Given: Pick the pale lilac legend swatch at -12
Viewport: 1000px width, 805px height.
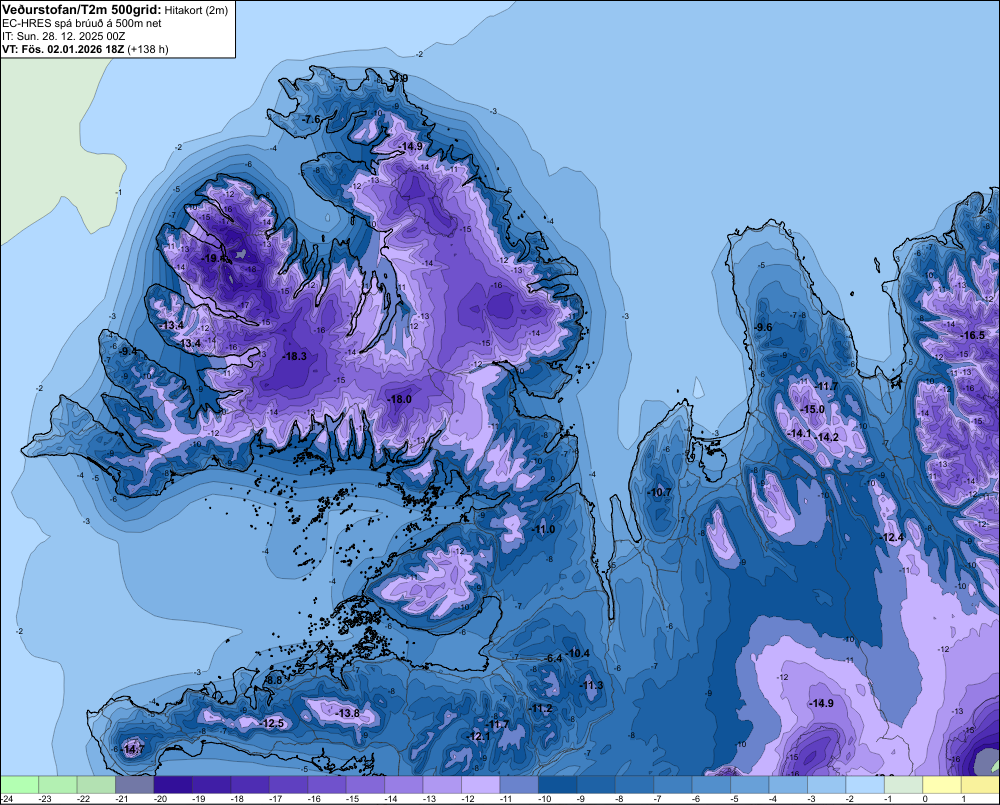Looking at the screenshot, I should 480,784.
